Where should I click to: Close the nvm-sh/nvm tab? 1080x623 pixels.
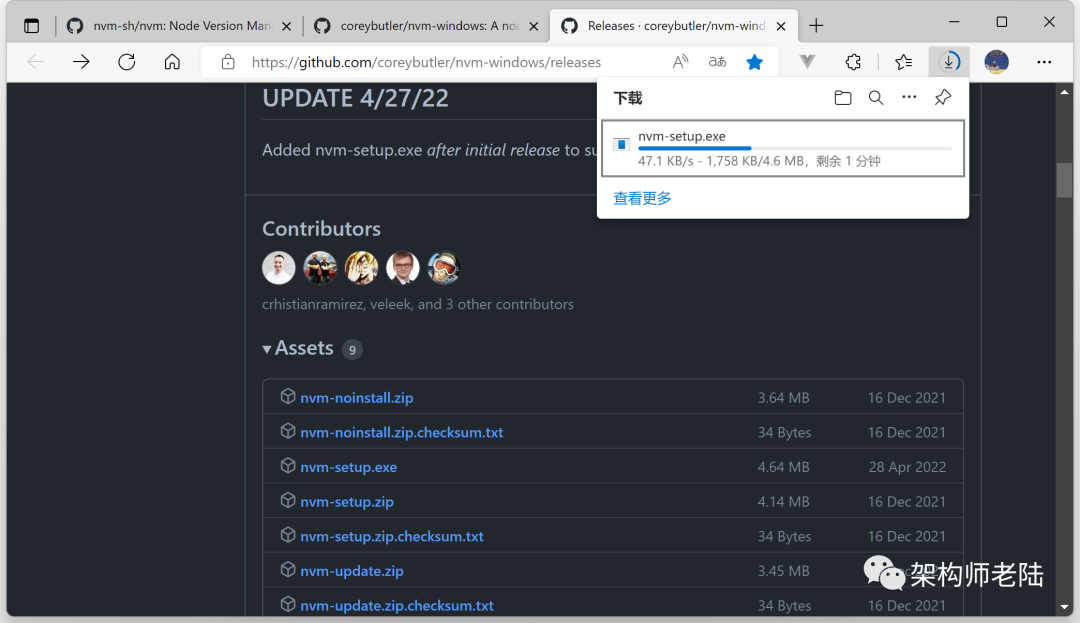(287, 26)
